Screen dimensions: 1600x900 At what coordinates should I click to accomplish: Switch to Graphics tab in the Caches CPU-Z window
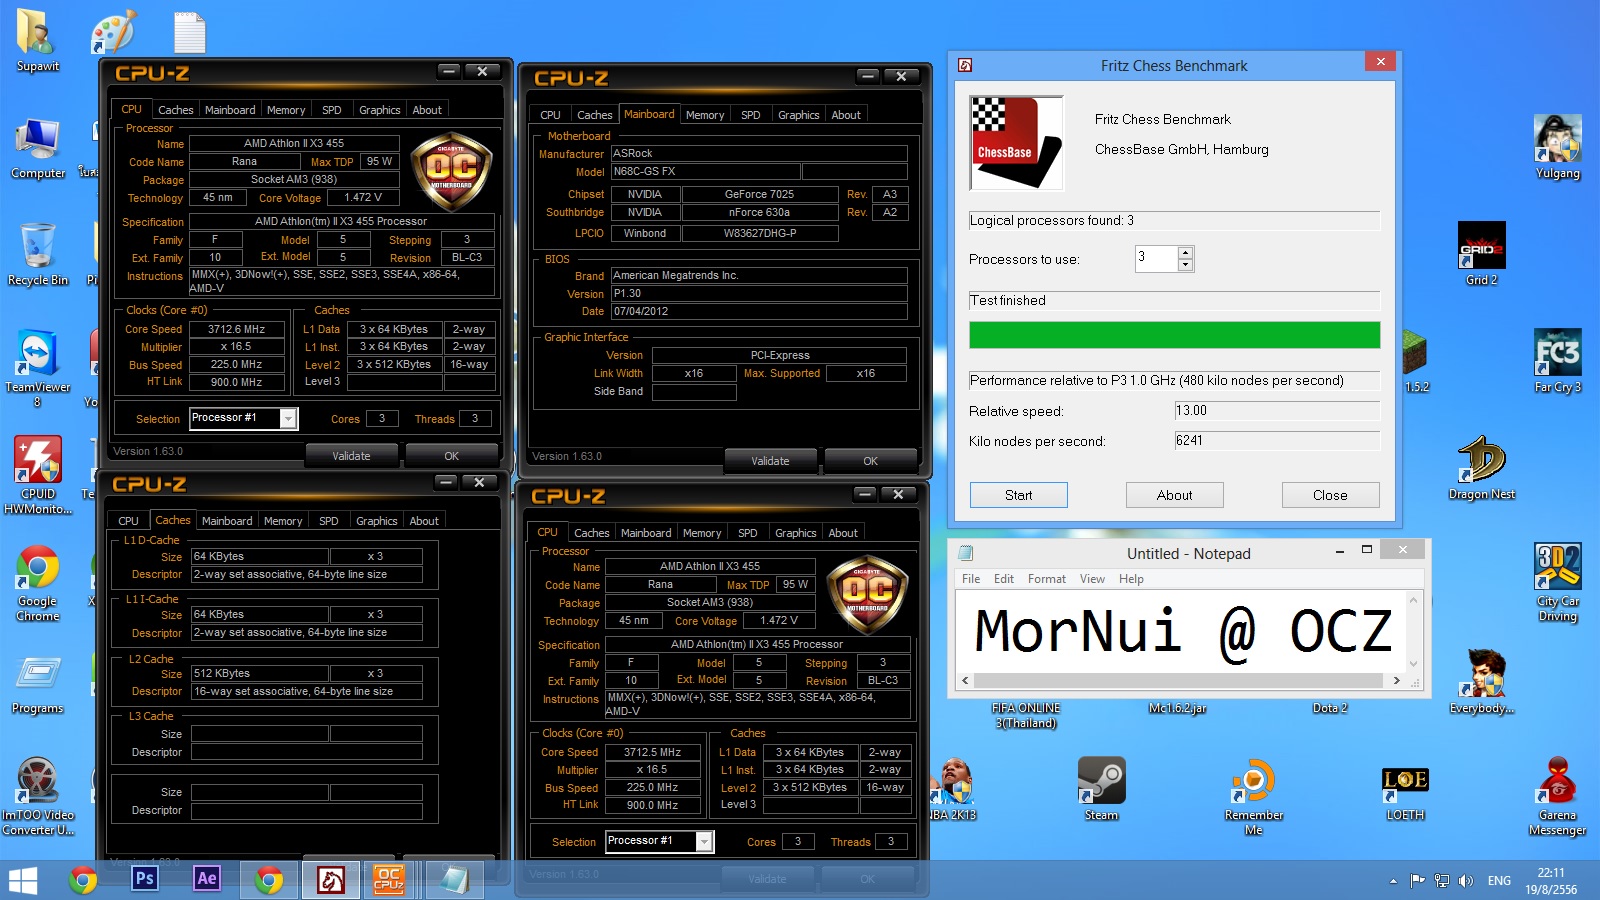tap(377, 521)
